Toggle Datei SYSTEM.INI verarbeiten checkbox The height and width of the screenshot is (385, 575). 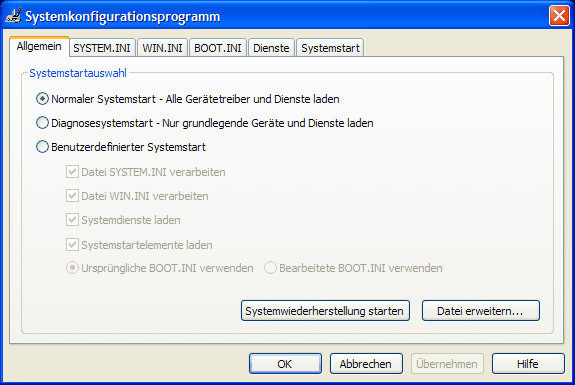(72, 172)
